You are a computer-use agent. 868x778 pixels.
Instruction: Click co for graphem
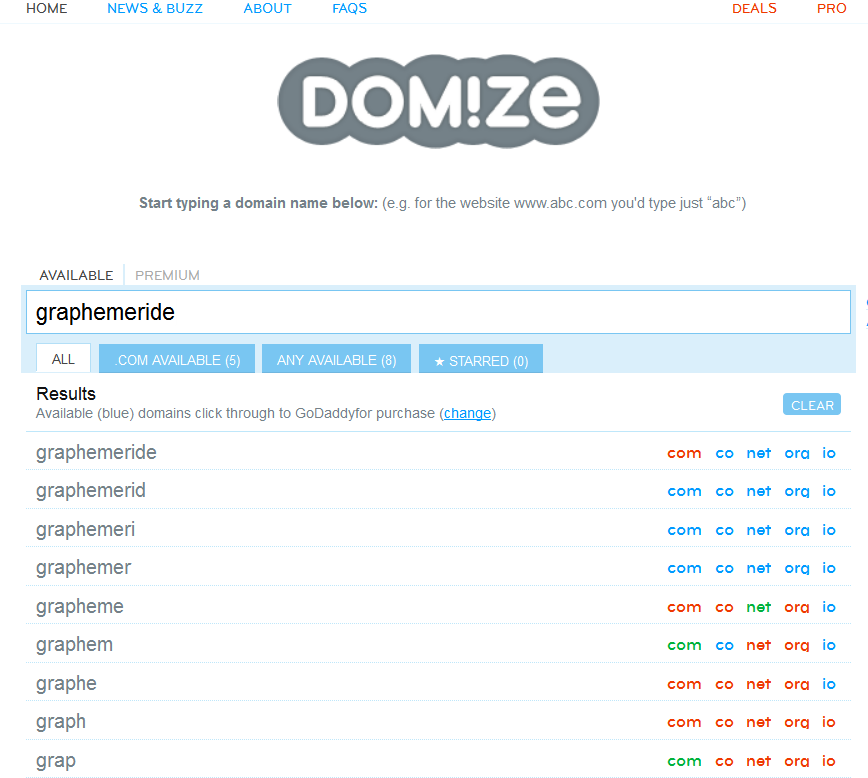tap(725, 646)
